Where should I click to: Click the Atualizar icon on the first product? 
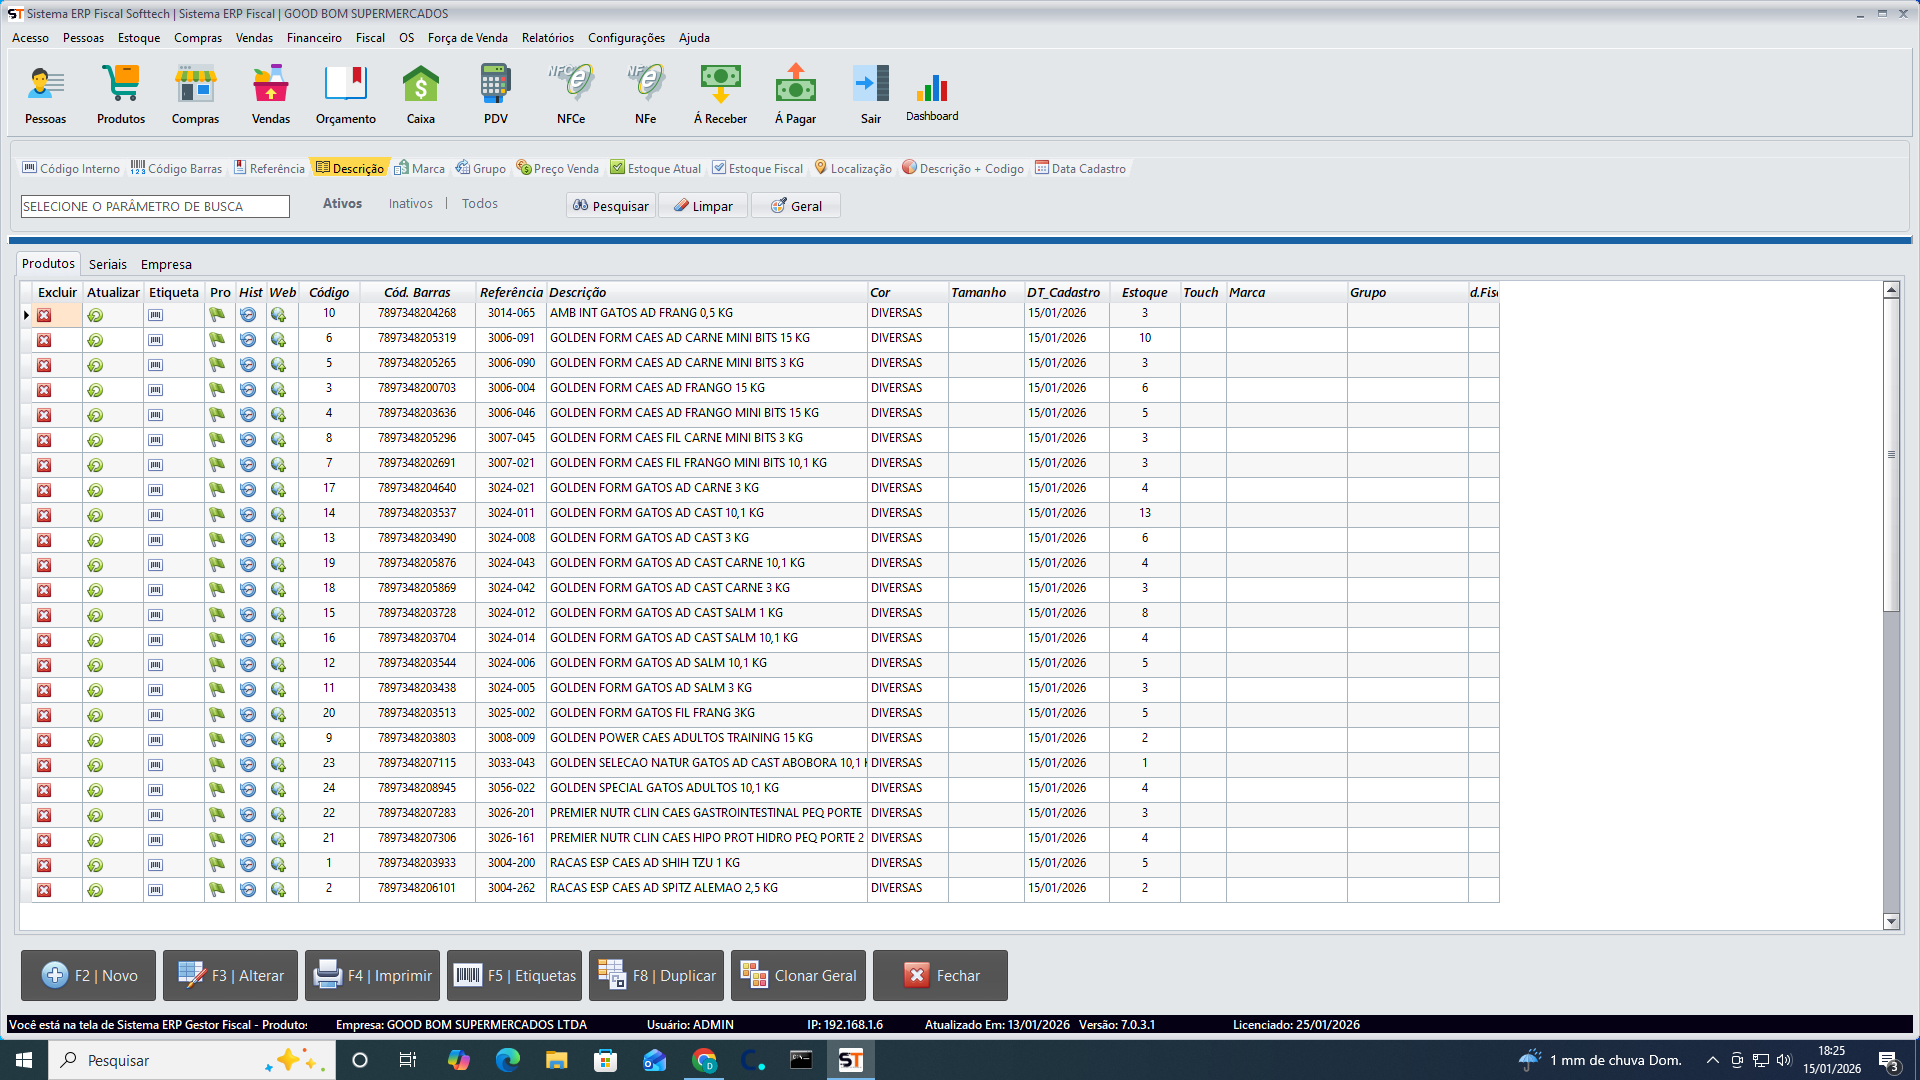click(x=96, y=314)
